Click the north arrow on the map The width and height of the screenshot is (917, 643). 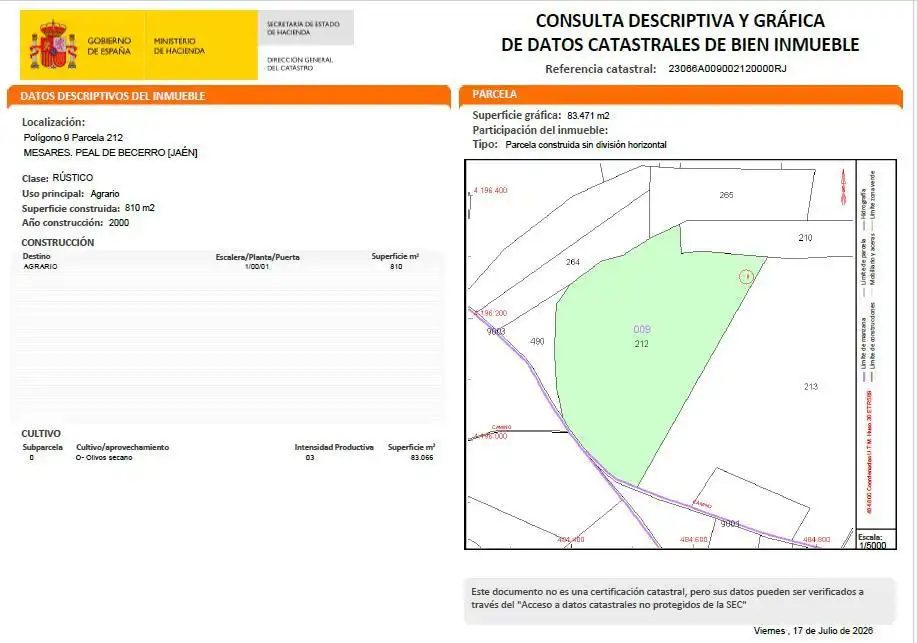[843, 187]
